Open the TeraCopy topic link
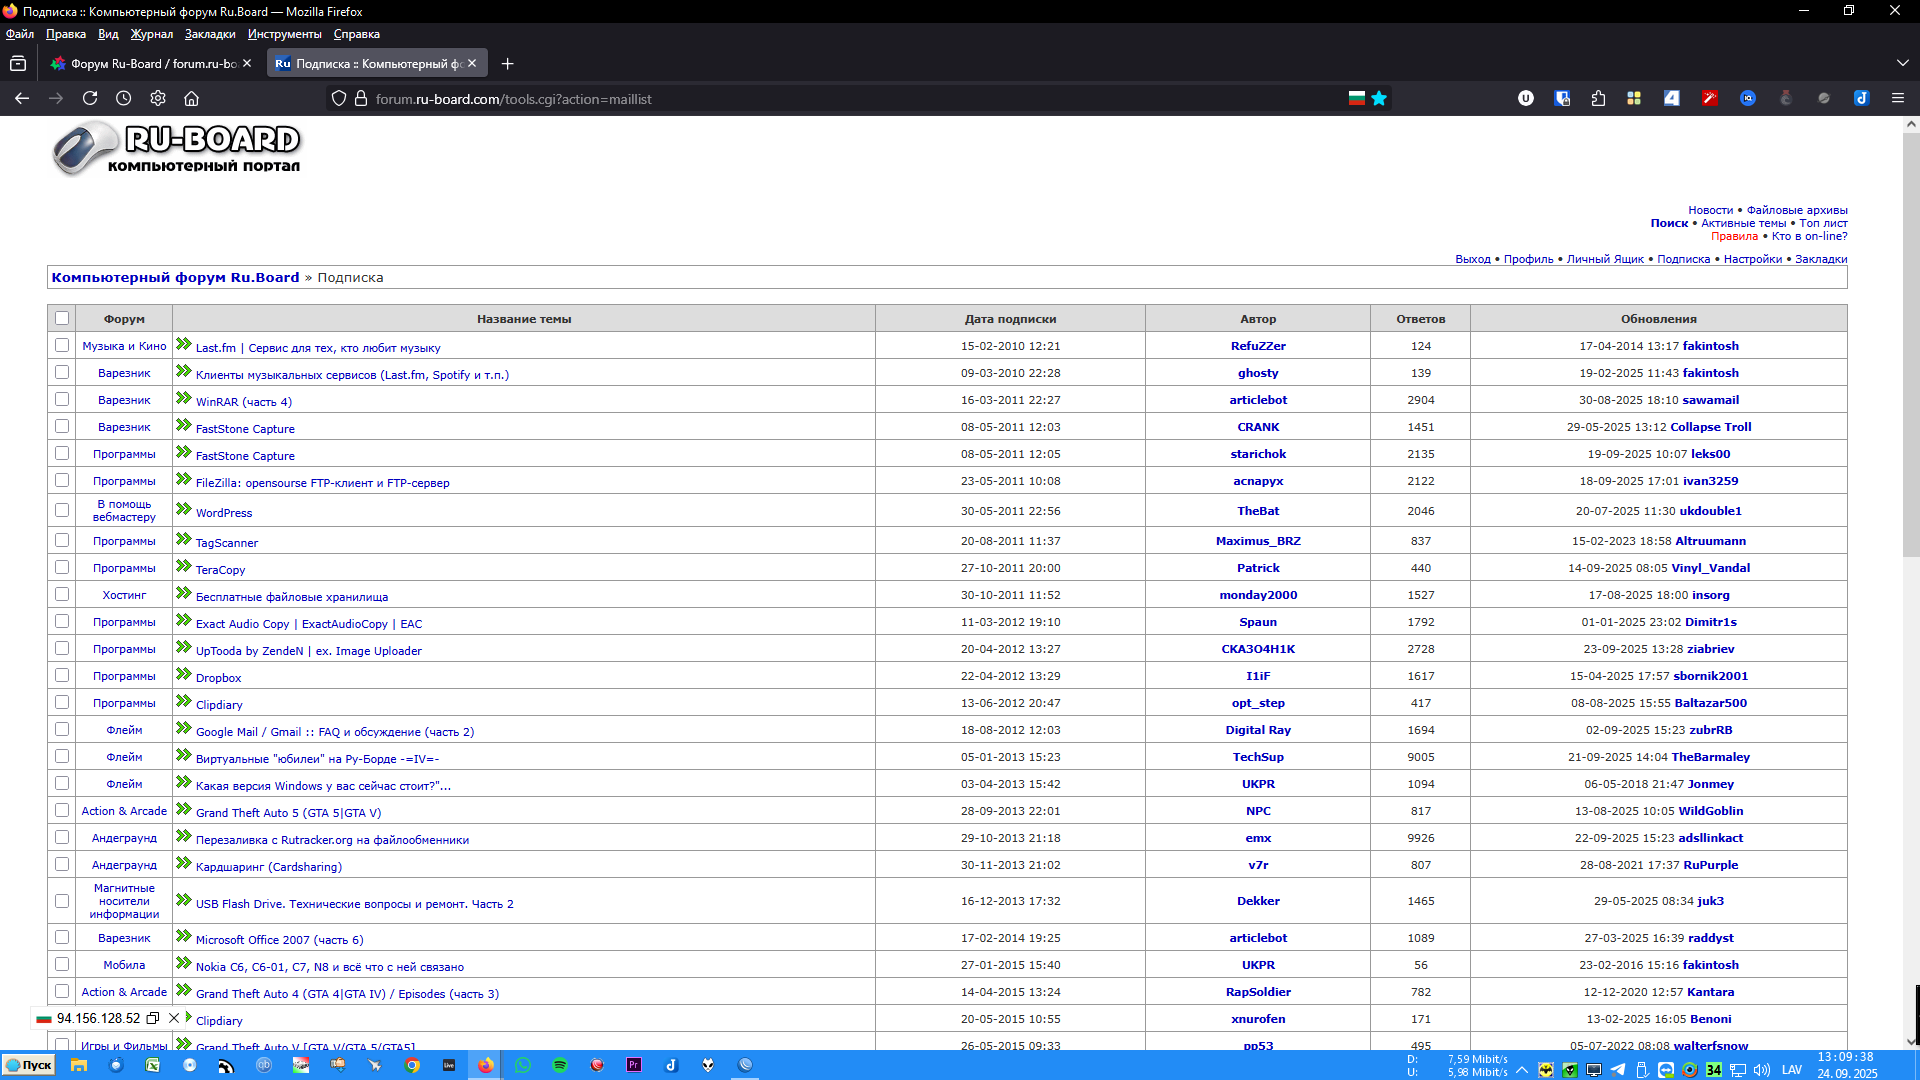Screen dimensions: 1920x1080 click(x=220, y=570)
